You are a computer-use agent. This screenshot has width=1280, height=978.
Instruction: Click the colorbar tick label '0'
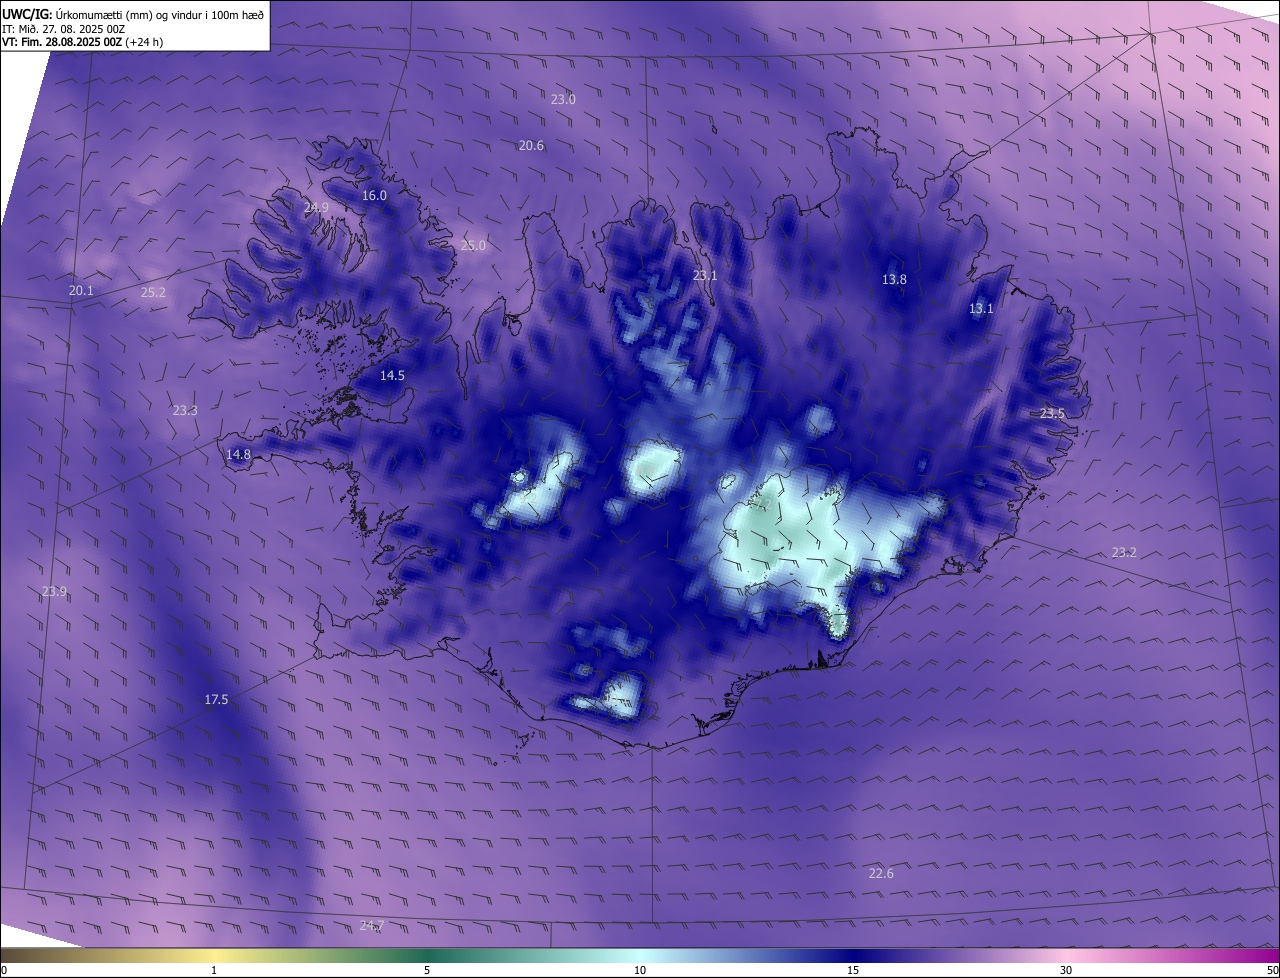(4, 970)
